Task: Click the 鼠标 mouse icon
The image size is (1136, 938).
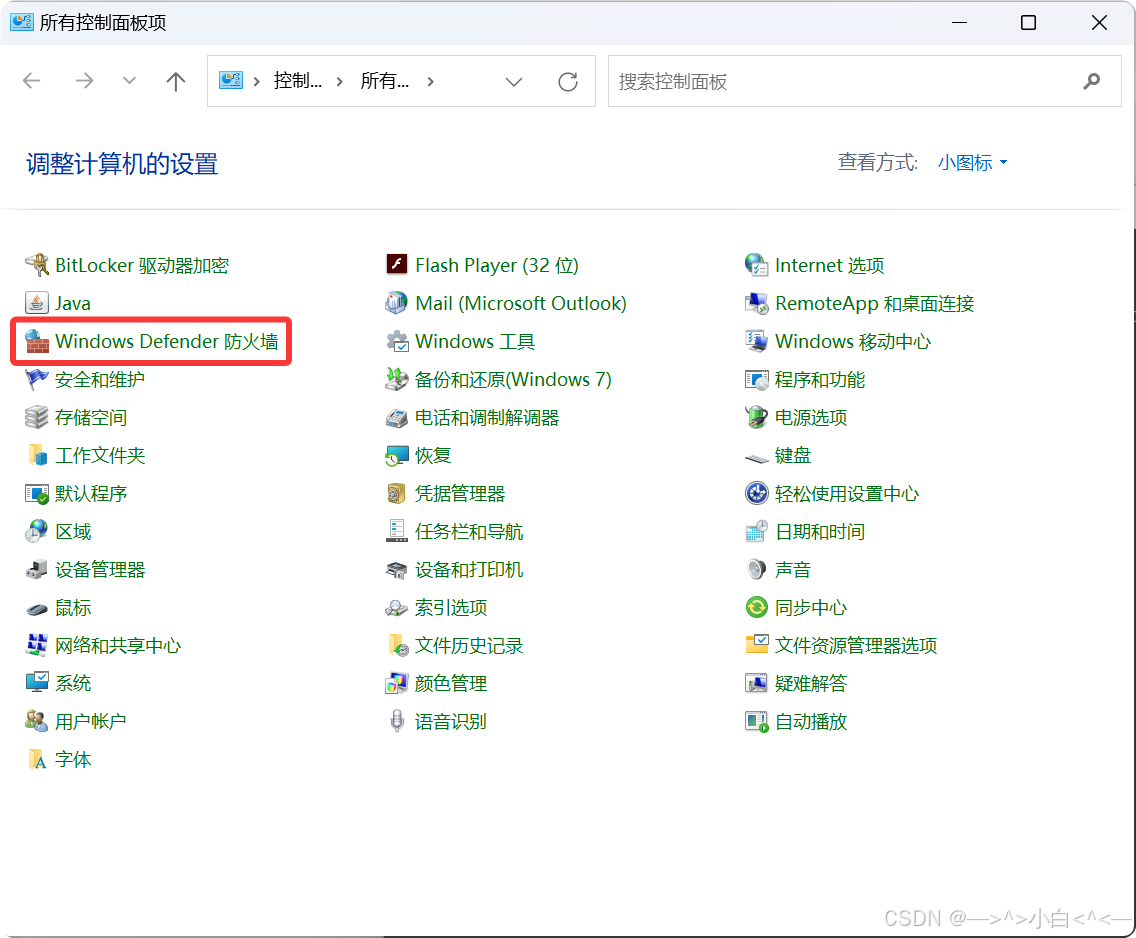Action: click(x=36, y=608)
